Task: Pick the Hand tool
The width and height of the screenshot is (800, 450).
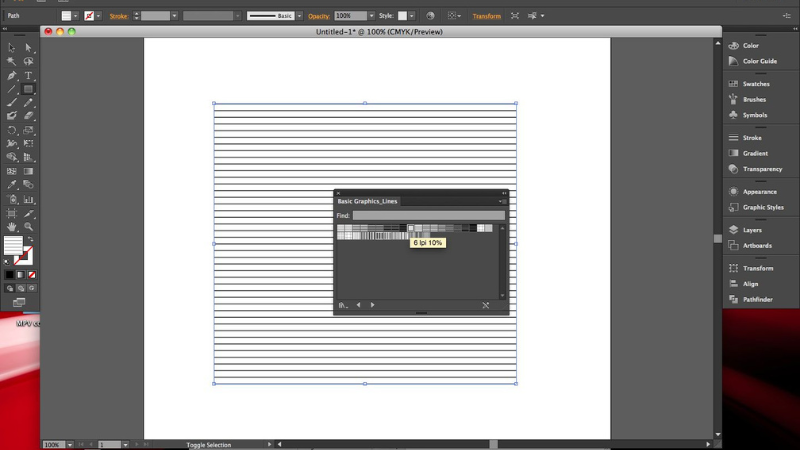Action: [x=12, y=227]
